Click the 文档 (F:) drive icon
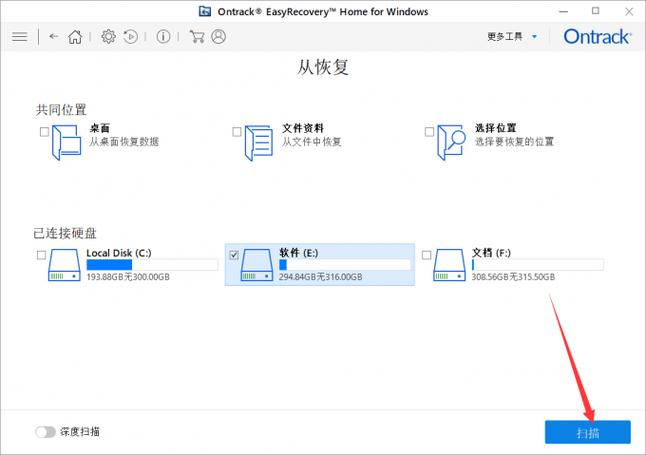This screenshot has height=455, width=646. (x=449, y=265)
